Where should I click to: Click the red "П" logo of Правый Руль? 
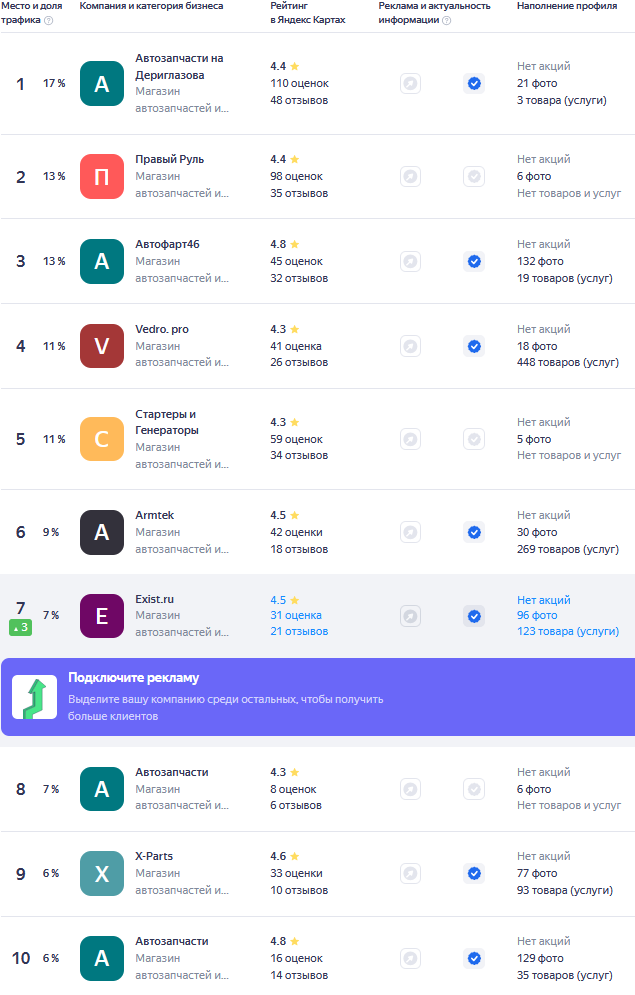click(x=102, y=177)
